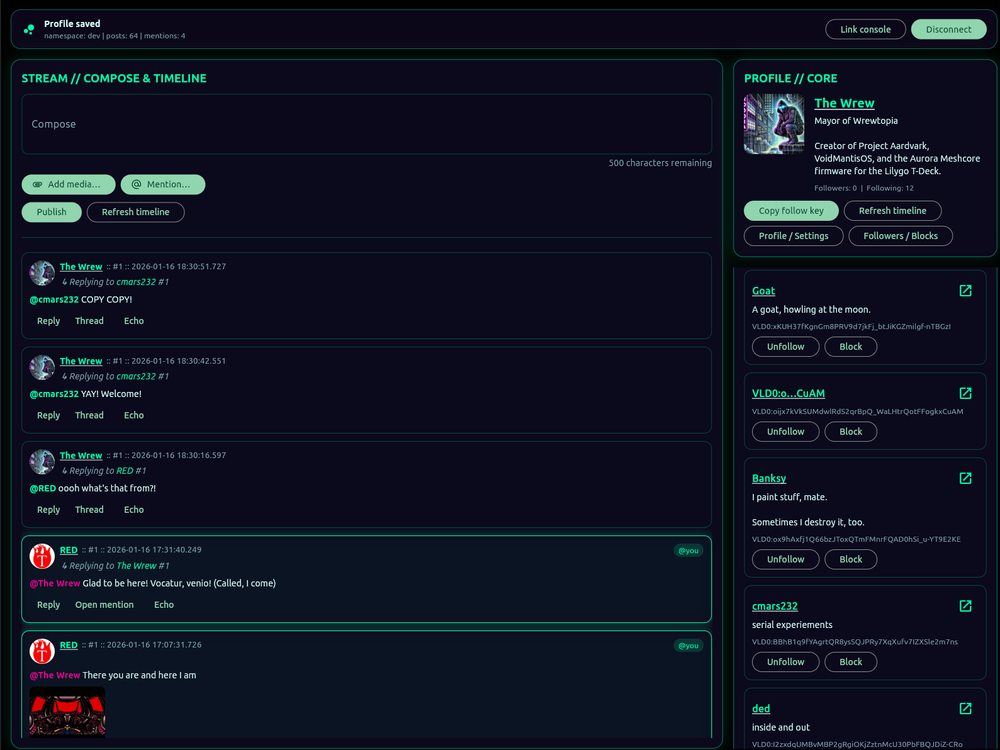Click the status indicator dots beside Profile saved
Screen dimensions: 1000x750
click(x=29, y=30)
